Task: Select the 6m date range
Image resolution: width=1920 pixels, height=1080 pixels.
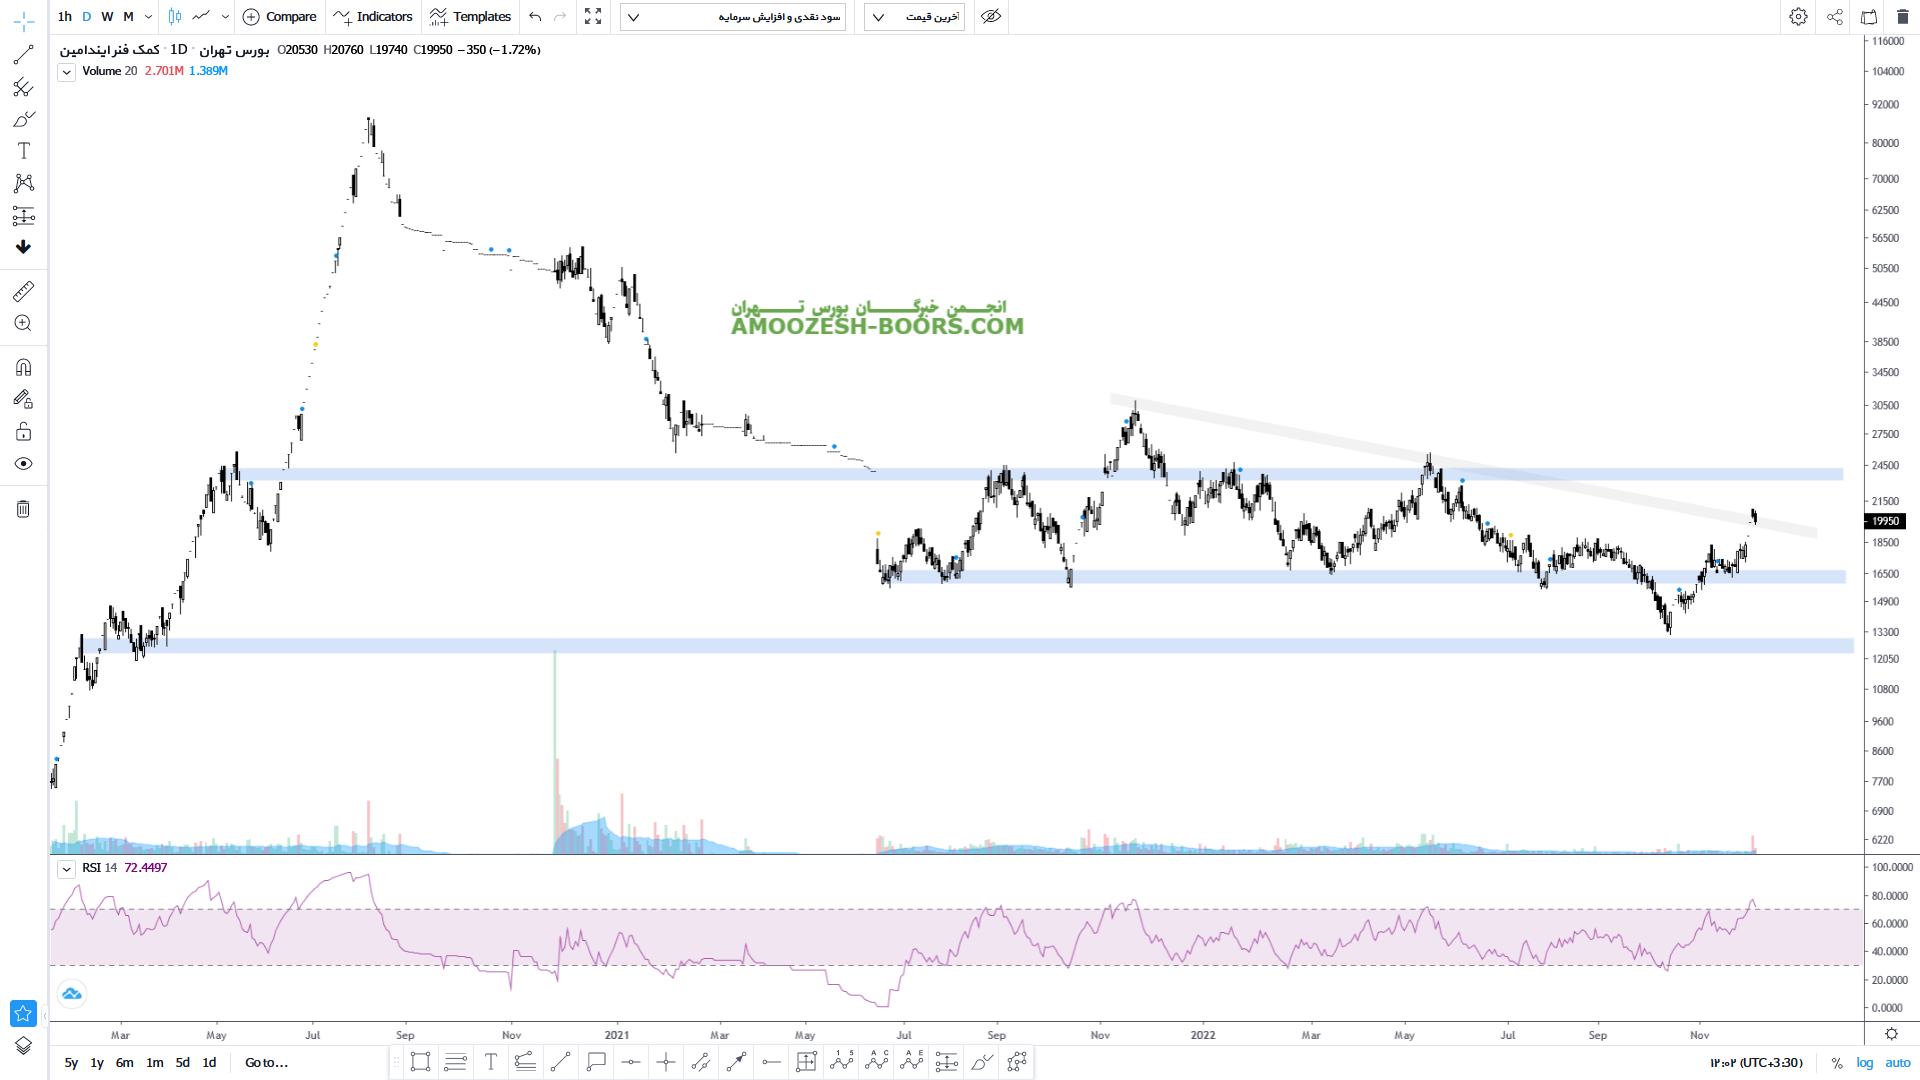Action: coord(124,1063)
